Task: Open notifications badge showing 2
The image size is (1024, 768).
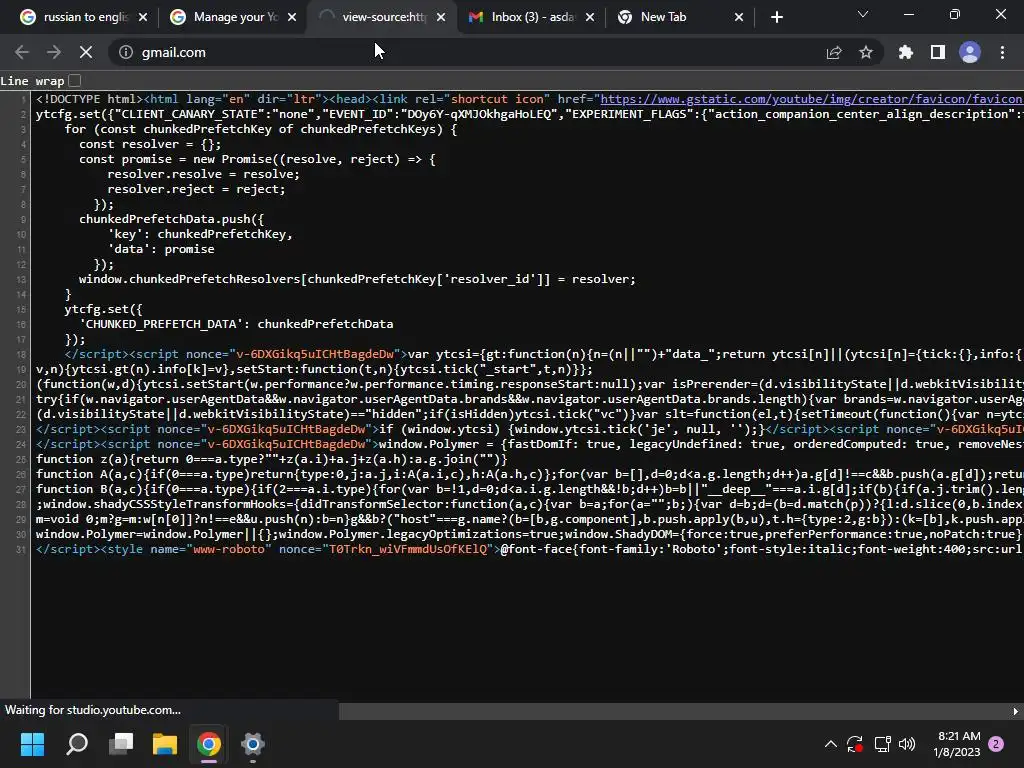Action: pyautogui.click(x=996, y=744)
